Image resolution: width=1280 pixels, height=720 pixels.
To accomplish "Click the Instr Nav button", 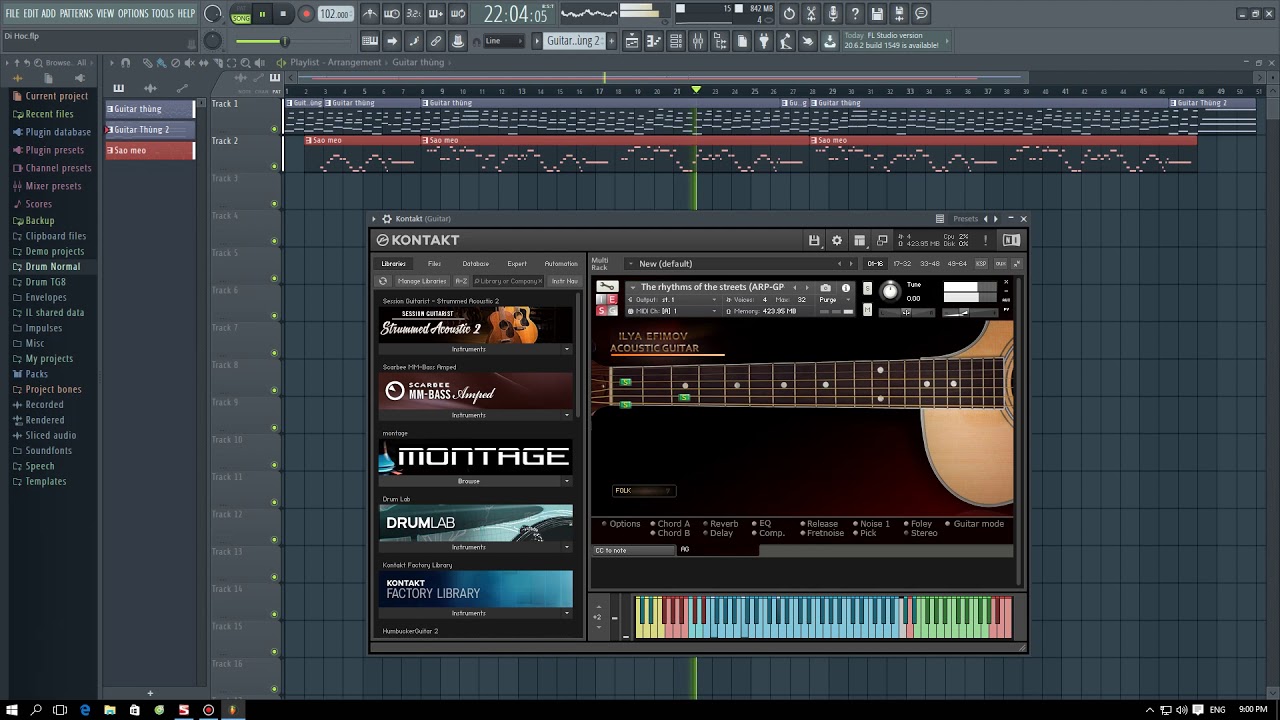I will [565, 281].
